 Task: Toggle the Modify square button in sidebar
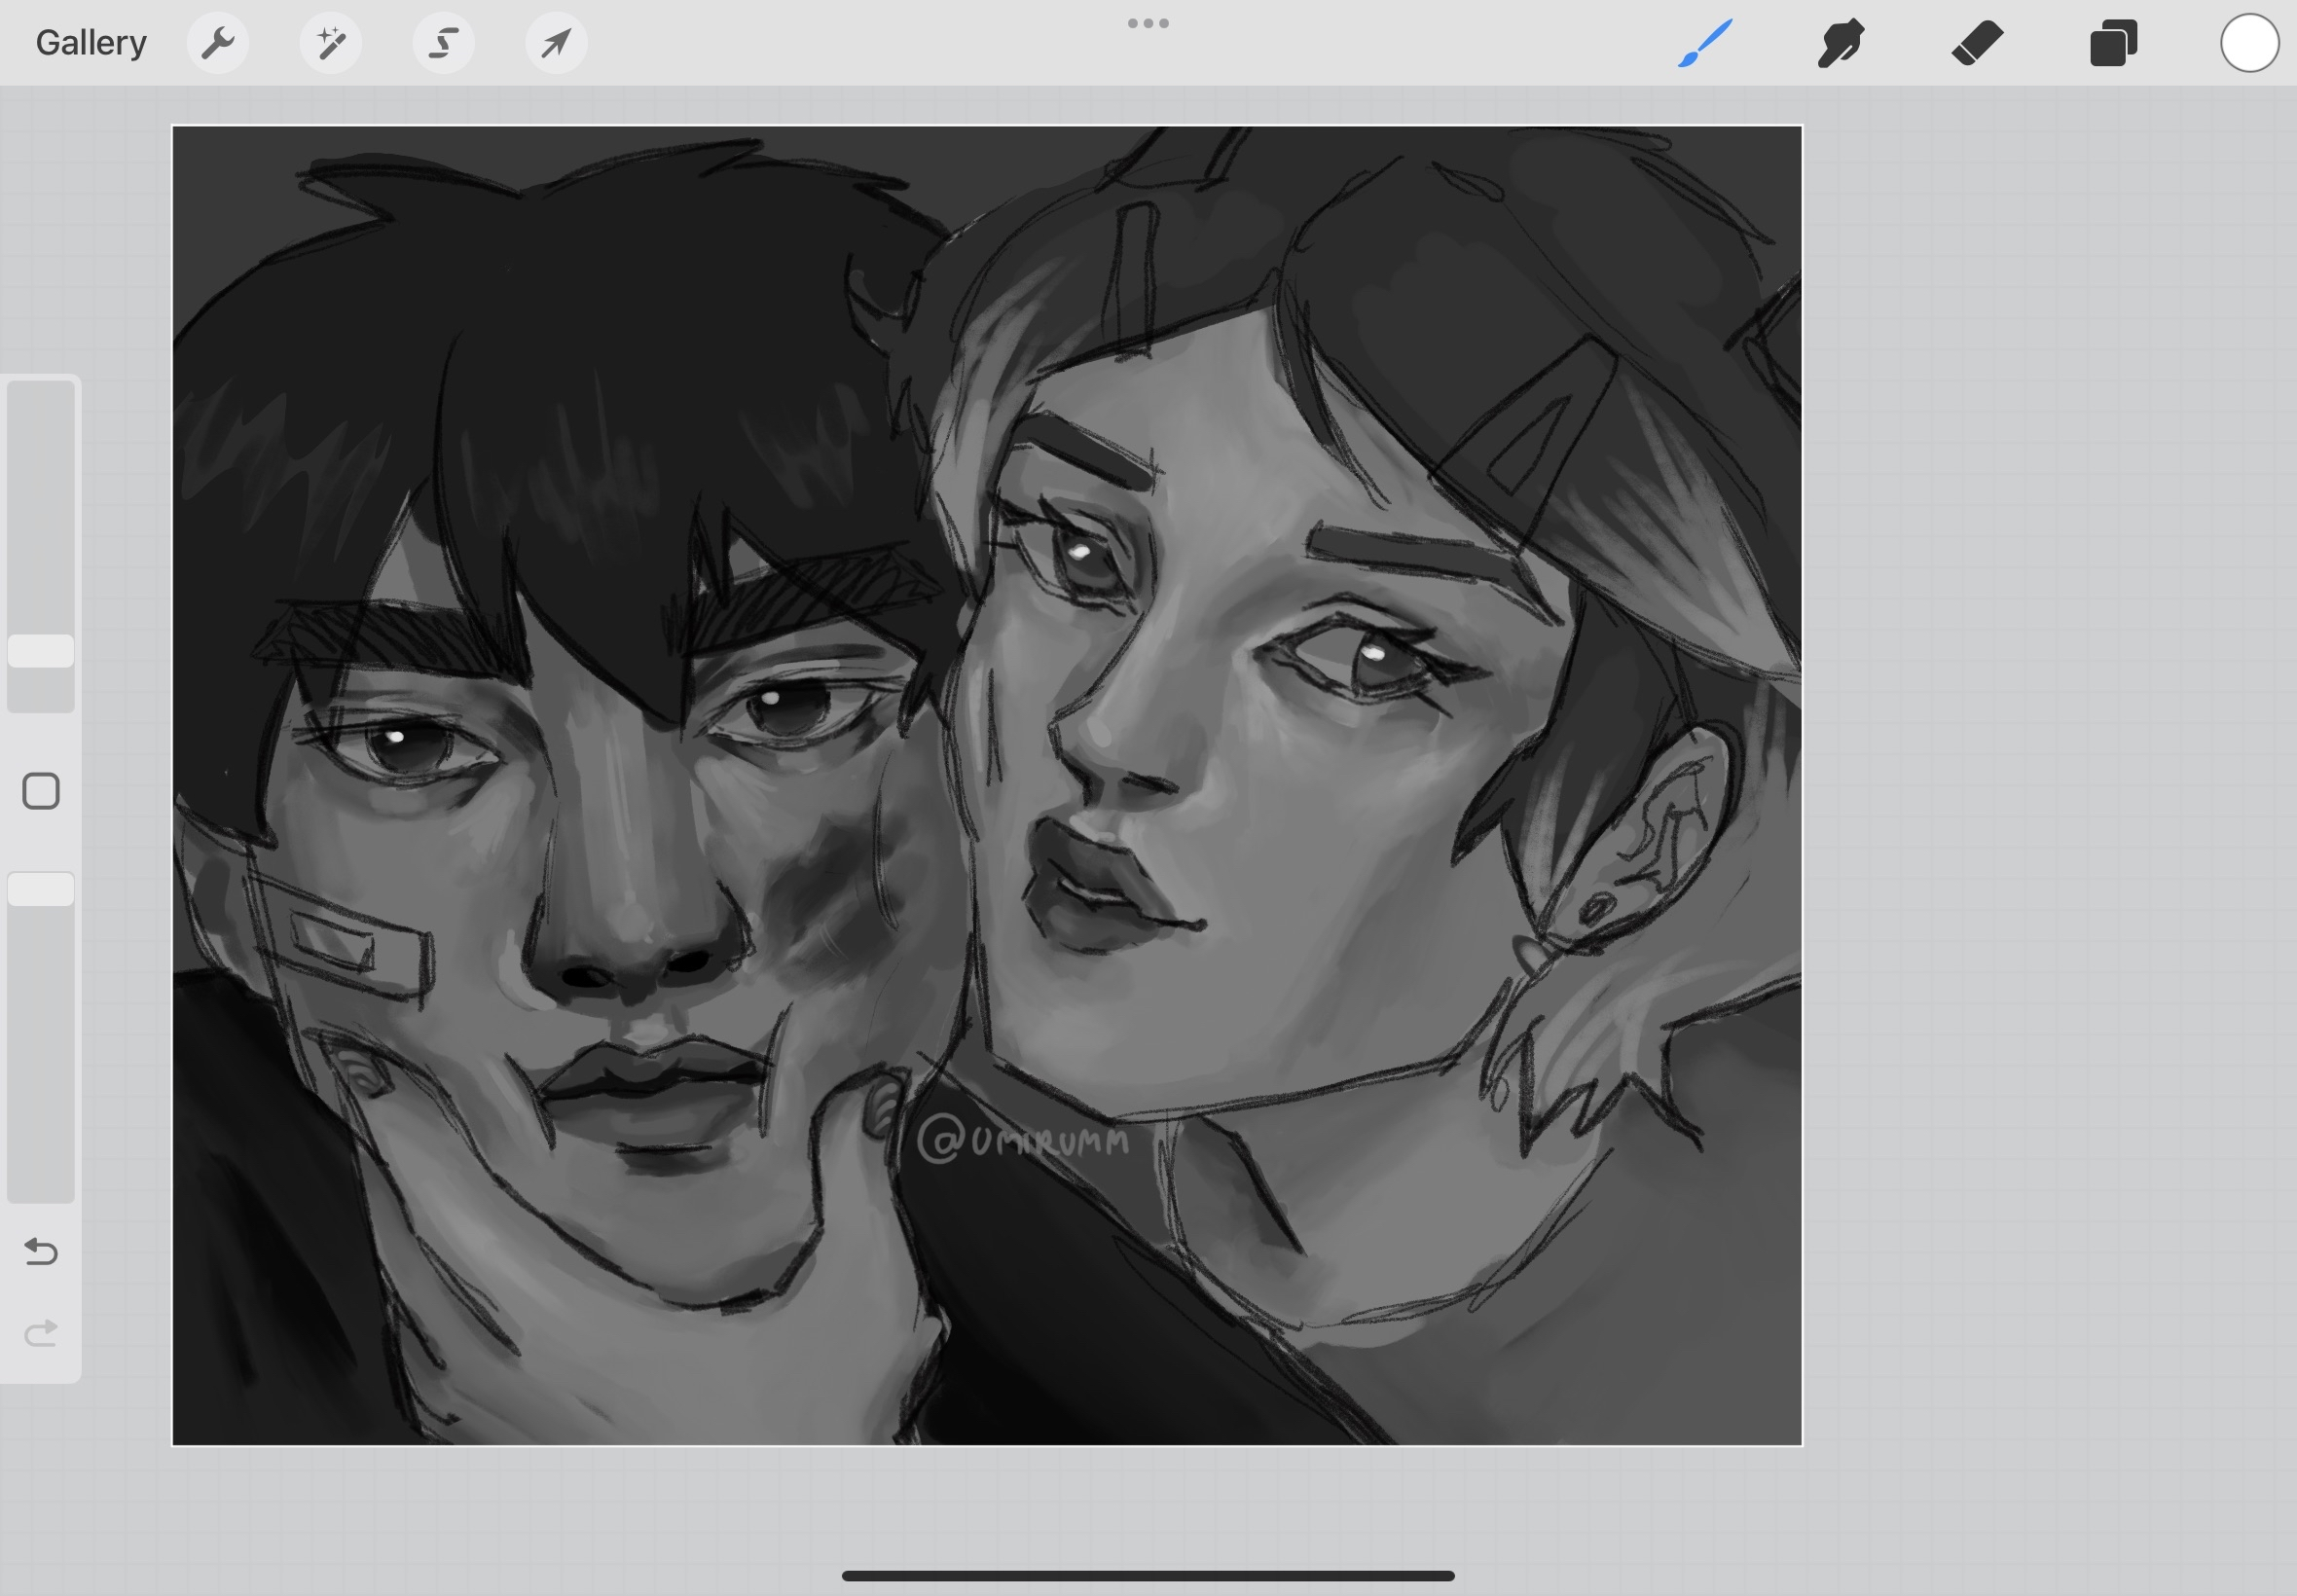41,791
